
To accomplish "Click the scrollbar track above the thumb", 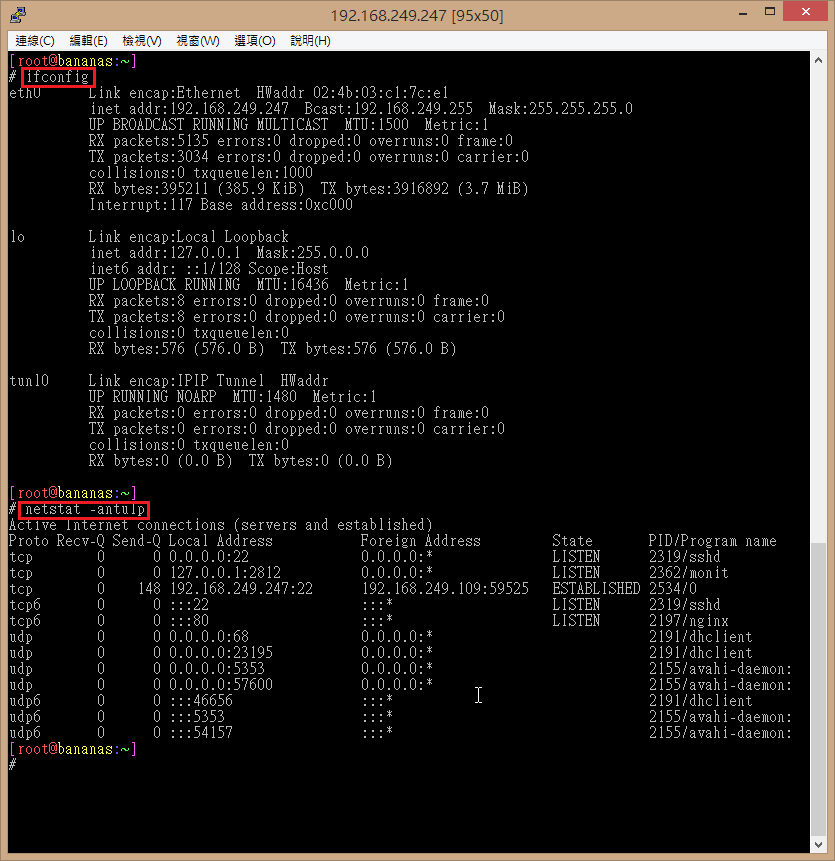I will (818, 305).
